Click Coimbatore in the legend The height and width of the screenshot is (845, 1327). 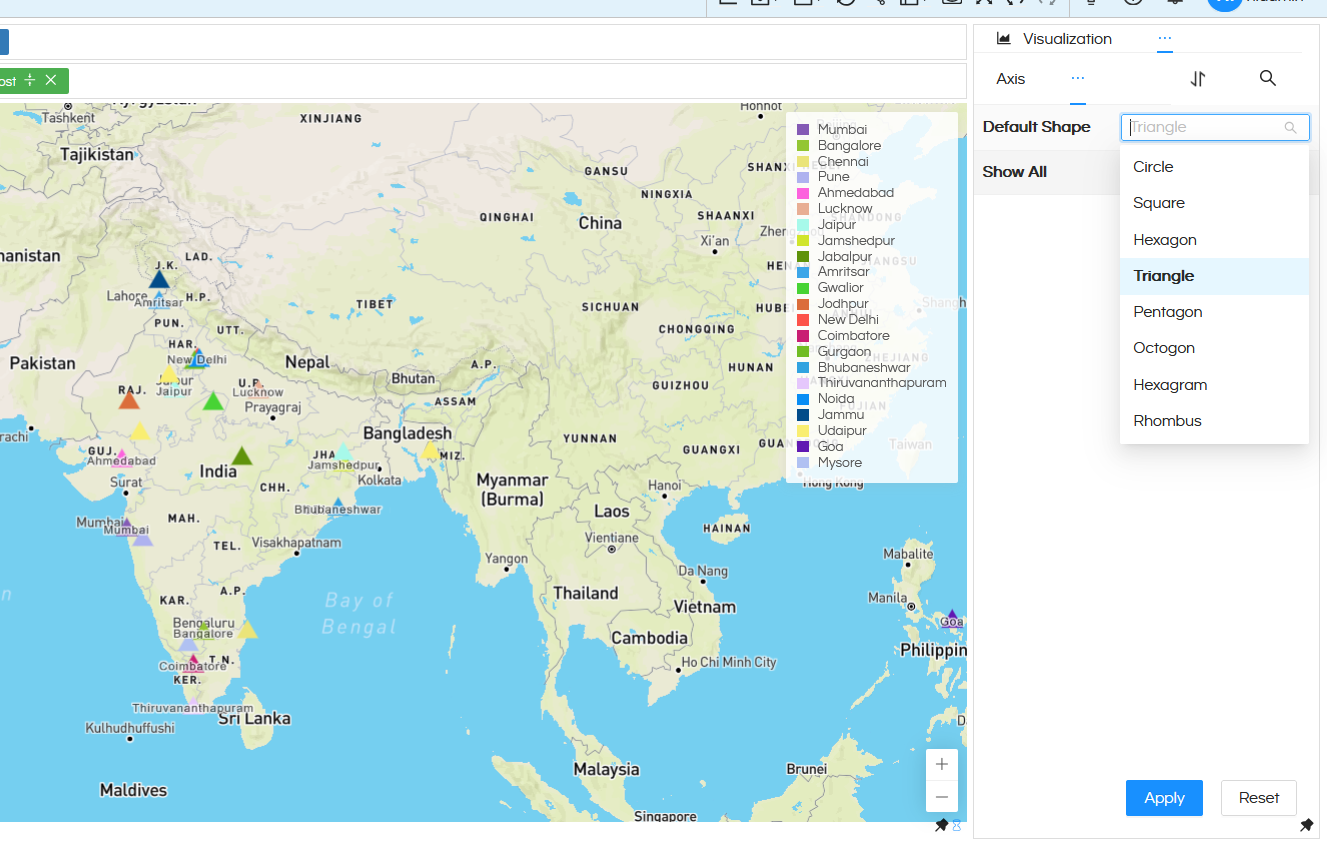[854, 336]
